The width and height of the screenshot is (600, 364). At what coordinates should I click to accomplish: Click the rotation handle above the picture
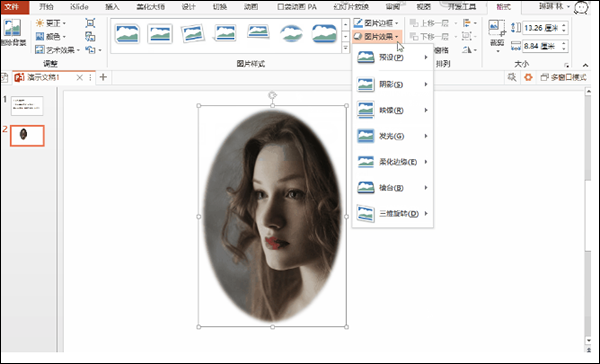272,95
